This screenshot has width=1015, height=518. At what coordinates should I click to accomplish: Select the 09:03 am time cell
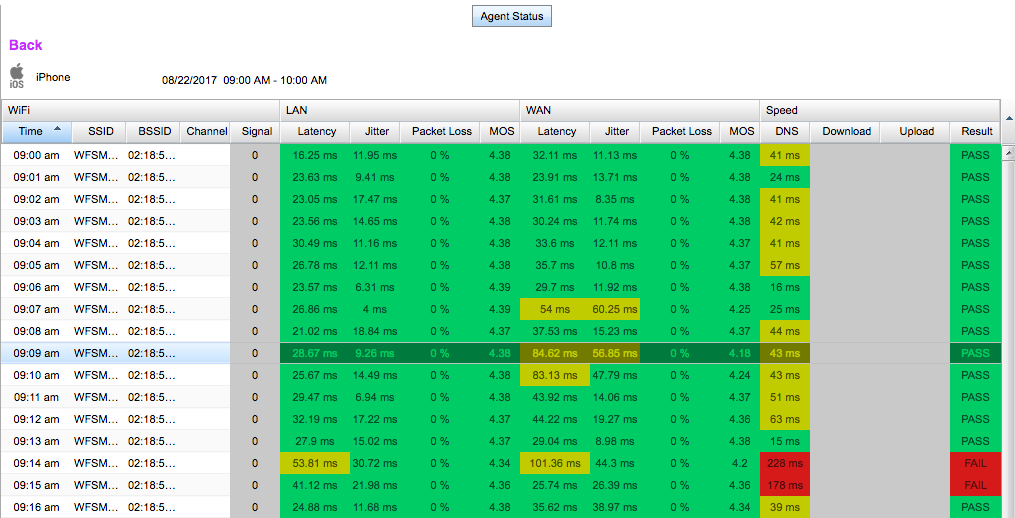tap(36, 221)
